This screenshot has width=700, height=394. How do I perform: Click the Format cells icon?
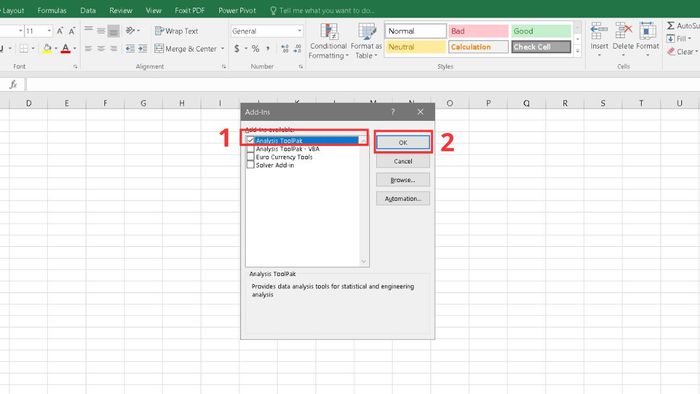tap(647, 32)
